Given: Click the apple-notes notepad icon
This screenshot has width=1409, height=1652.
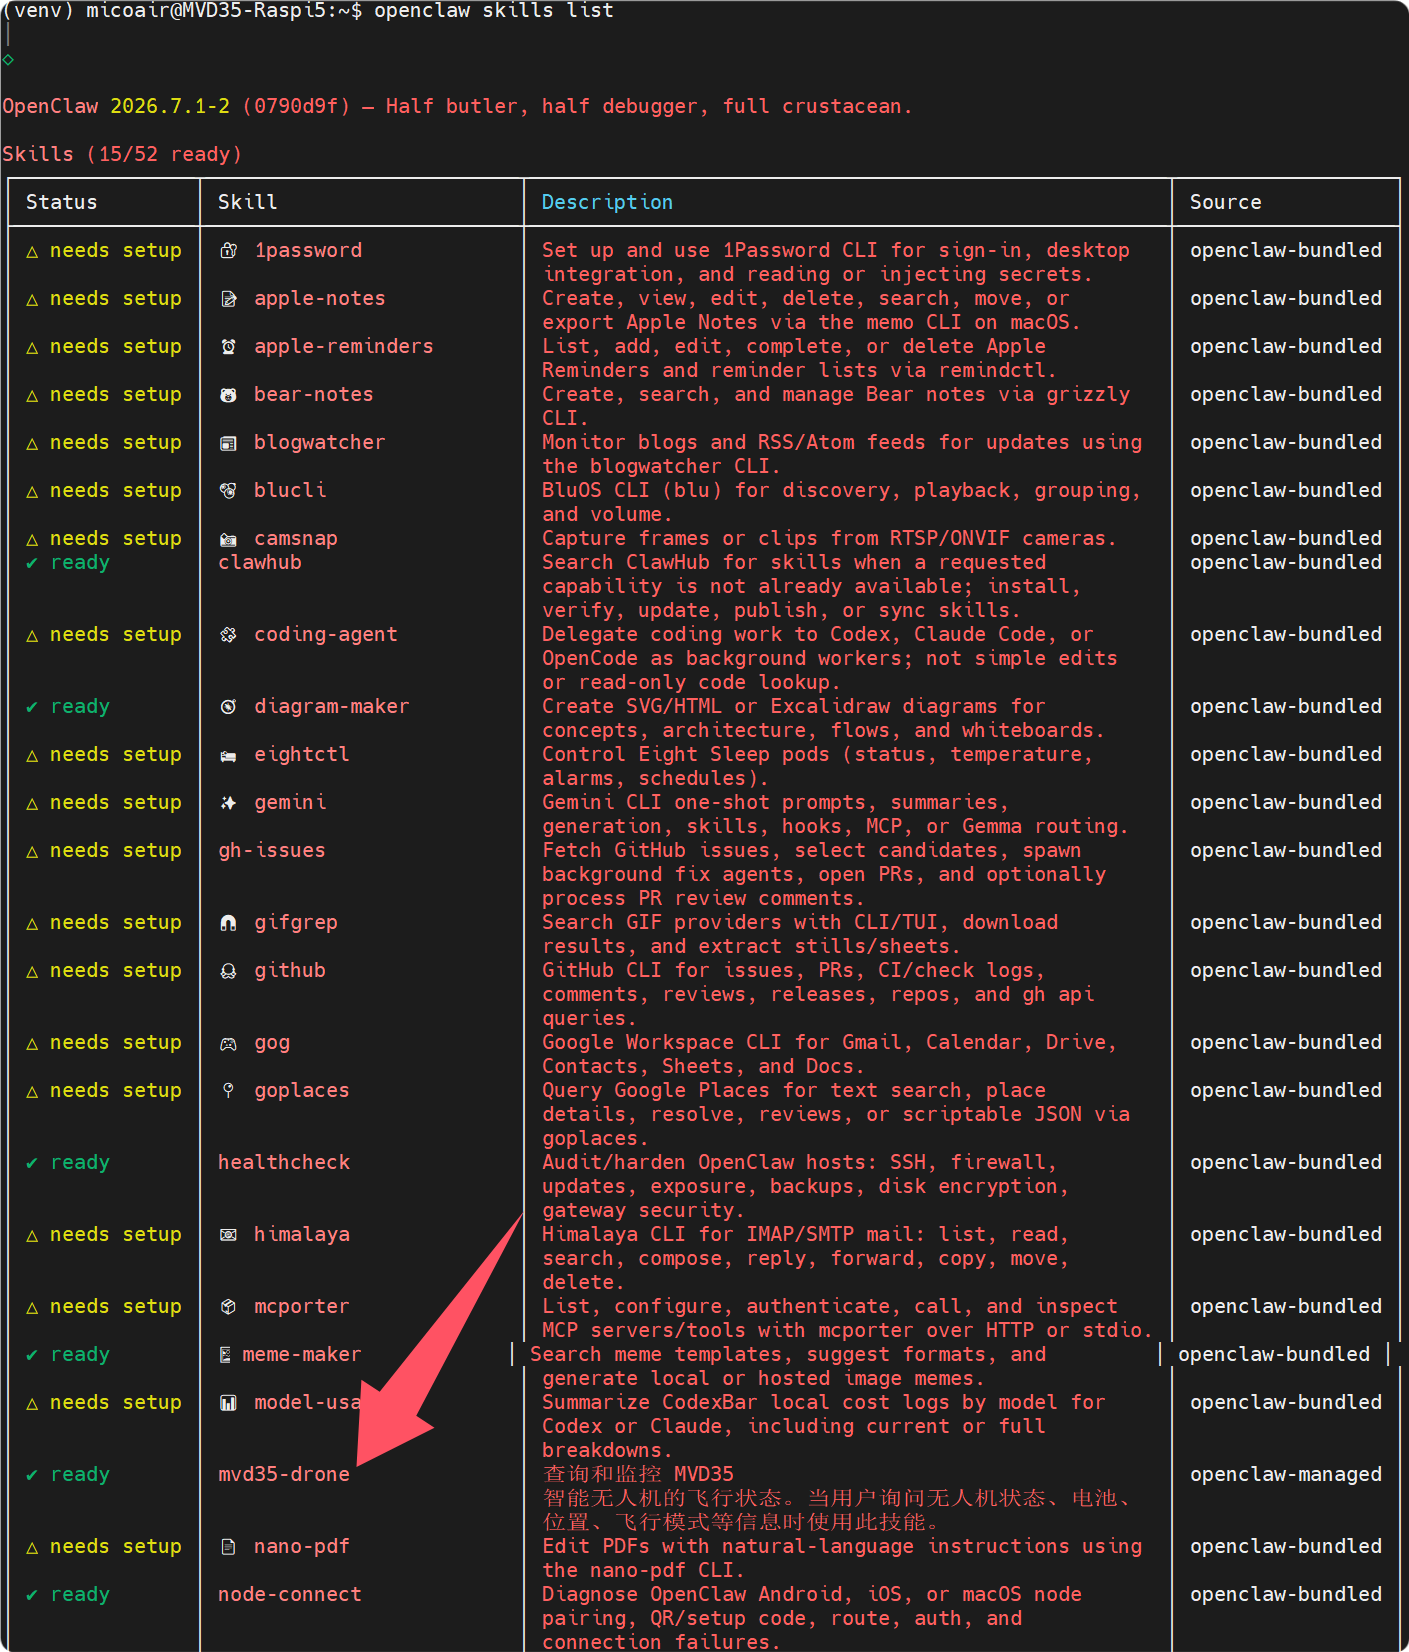Looking at the screenshot, I should (x=228, y=299).
